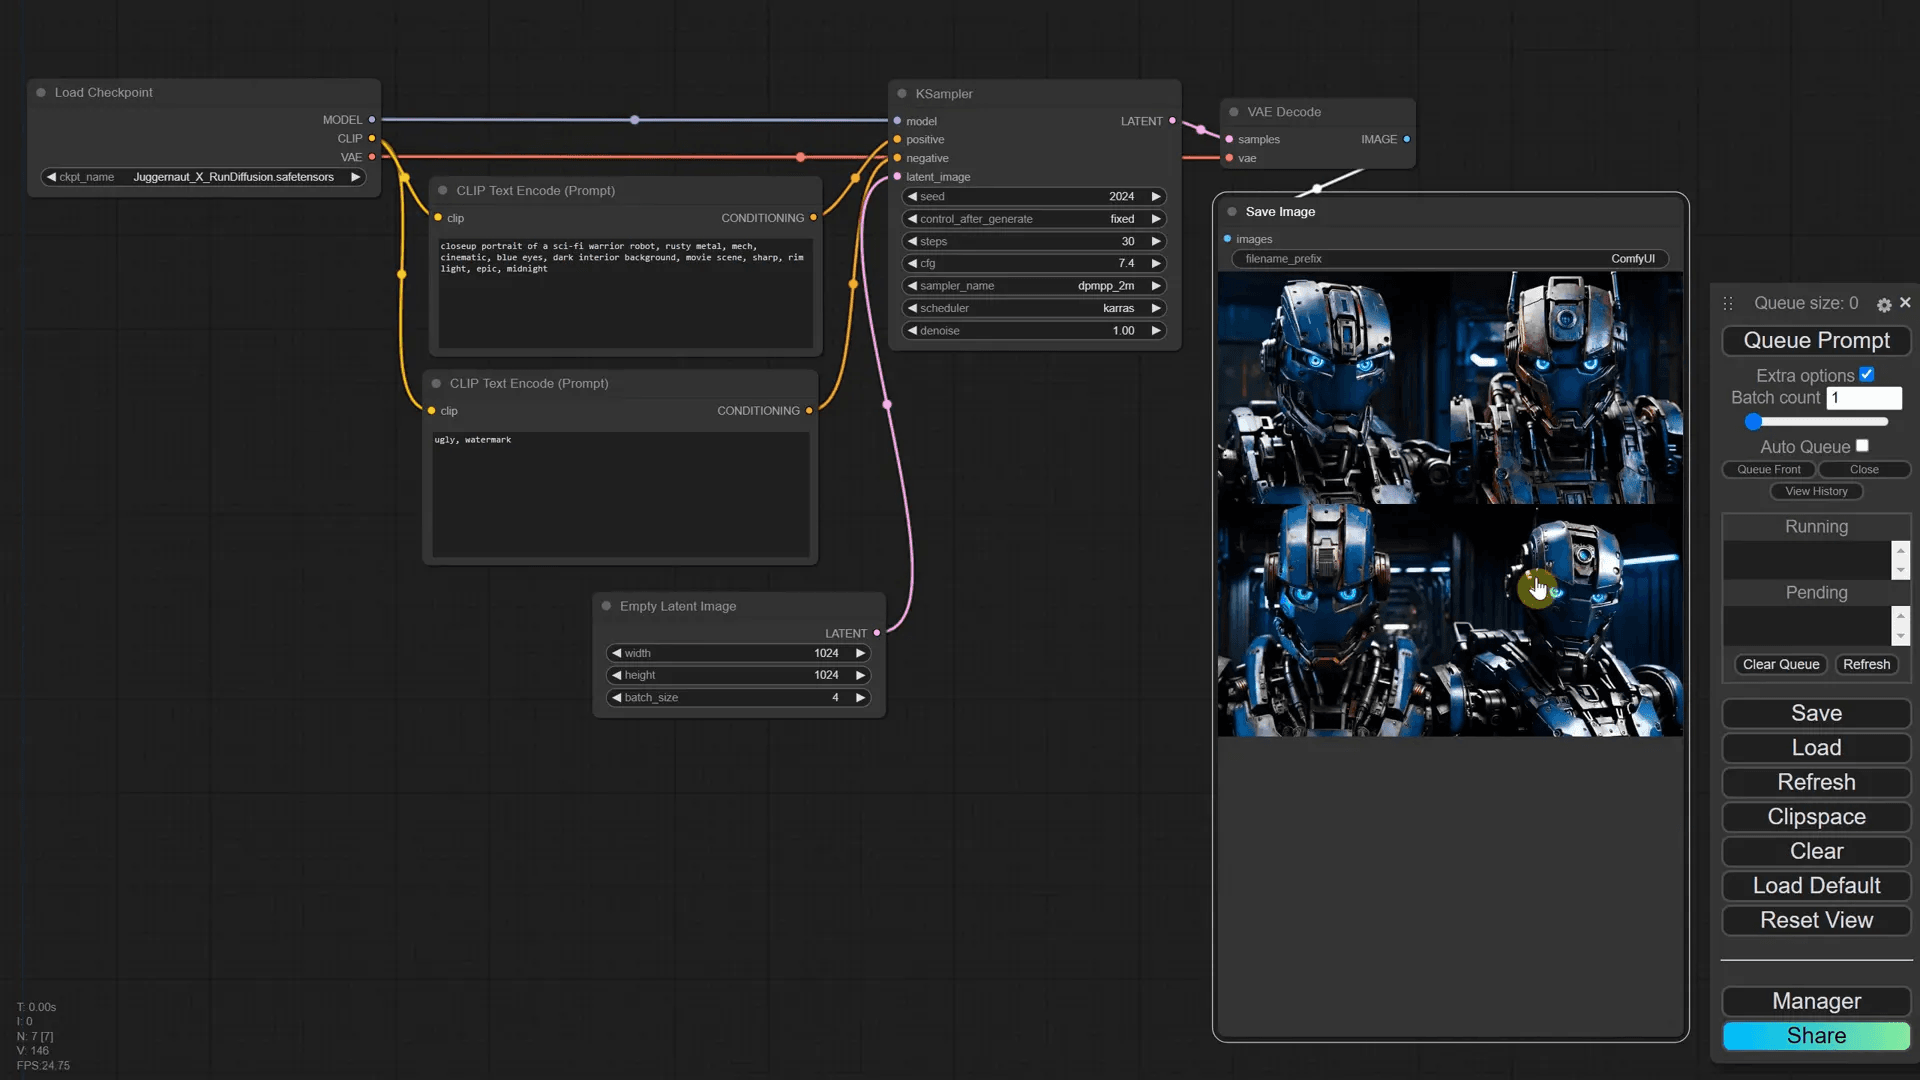1920x1080 pixels.
Task: Uncheck the Extra options checkbox
Action: pyautogui.click(x=1866, y=375)
